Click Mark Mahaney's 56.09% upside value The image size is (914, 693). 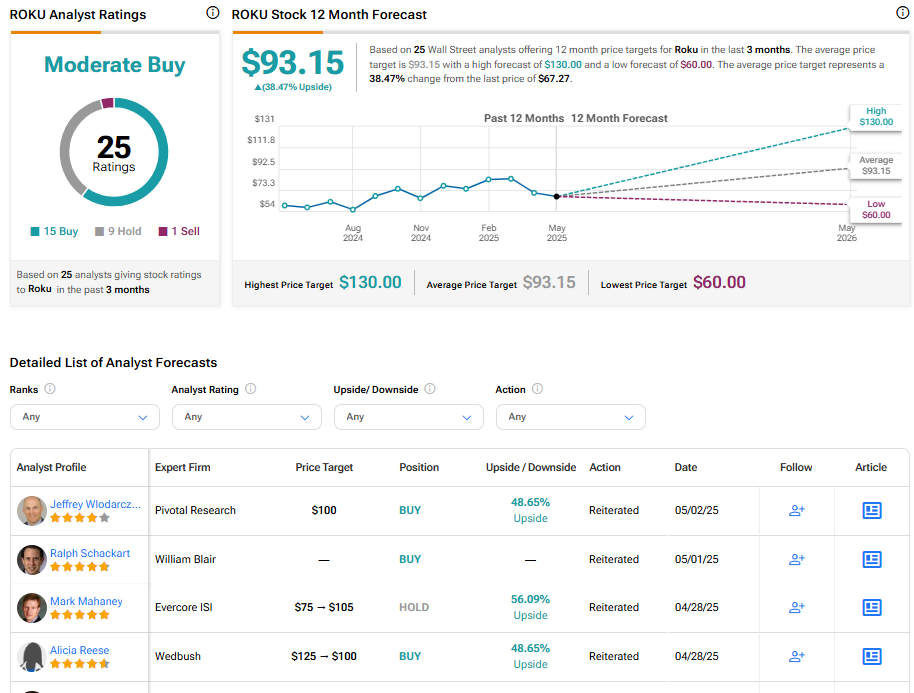pos(530,600)
